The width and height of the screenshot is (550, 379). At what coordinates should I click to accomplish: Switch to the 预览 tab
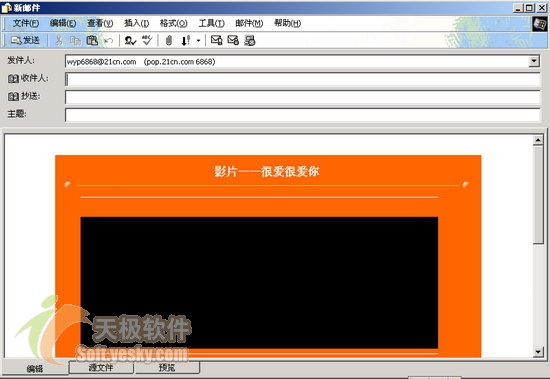coord(167,367)
